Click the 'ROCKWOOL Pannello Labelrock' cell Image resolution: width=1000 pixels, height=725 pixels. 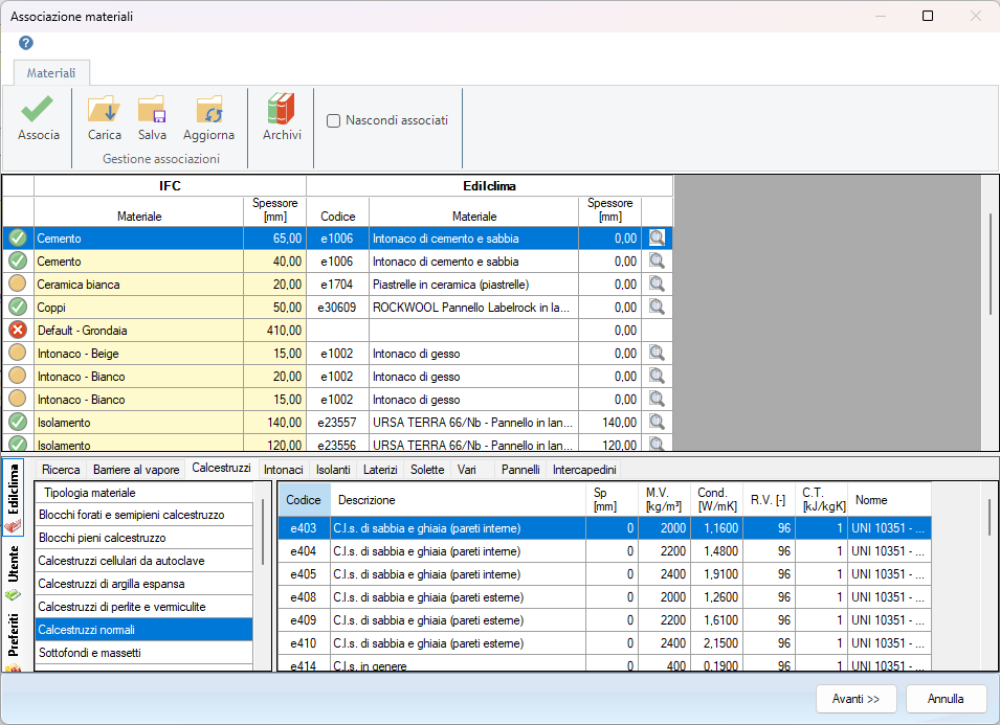point(474,307)
